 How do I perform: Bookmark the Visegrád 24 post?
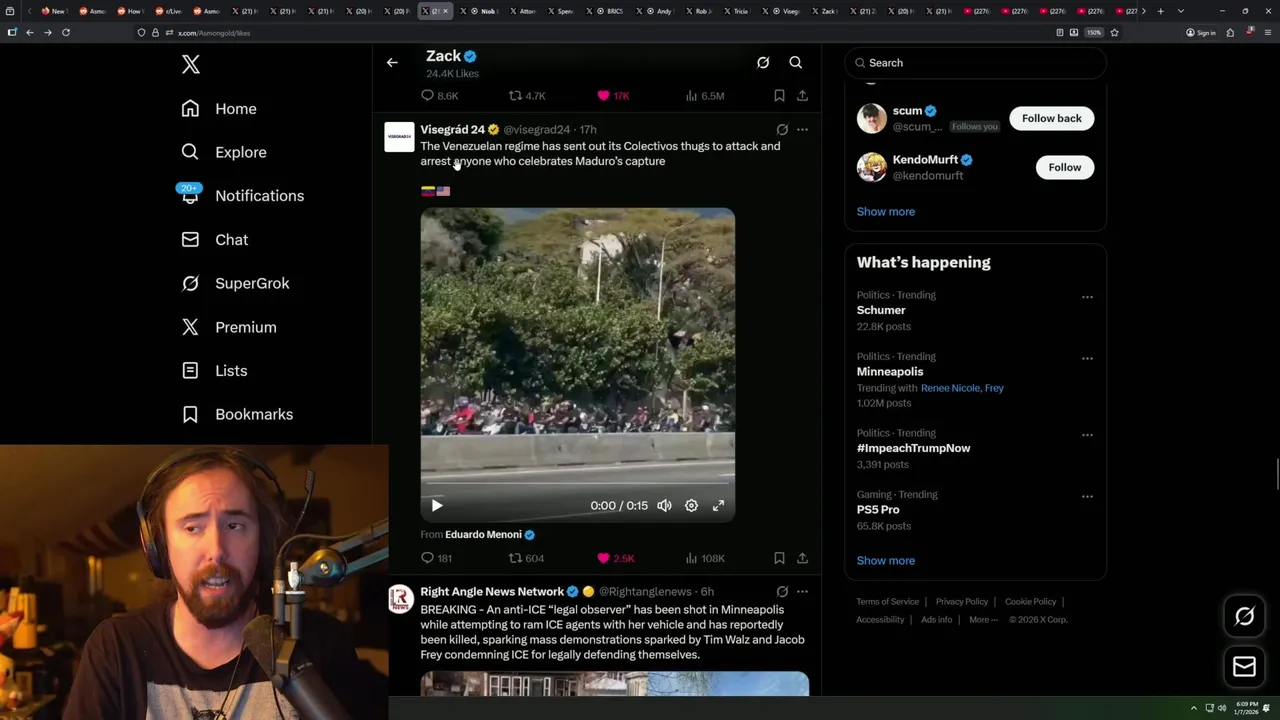pyautogui.click(x=779, y=558)
